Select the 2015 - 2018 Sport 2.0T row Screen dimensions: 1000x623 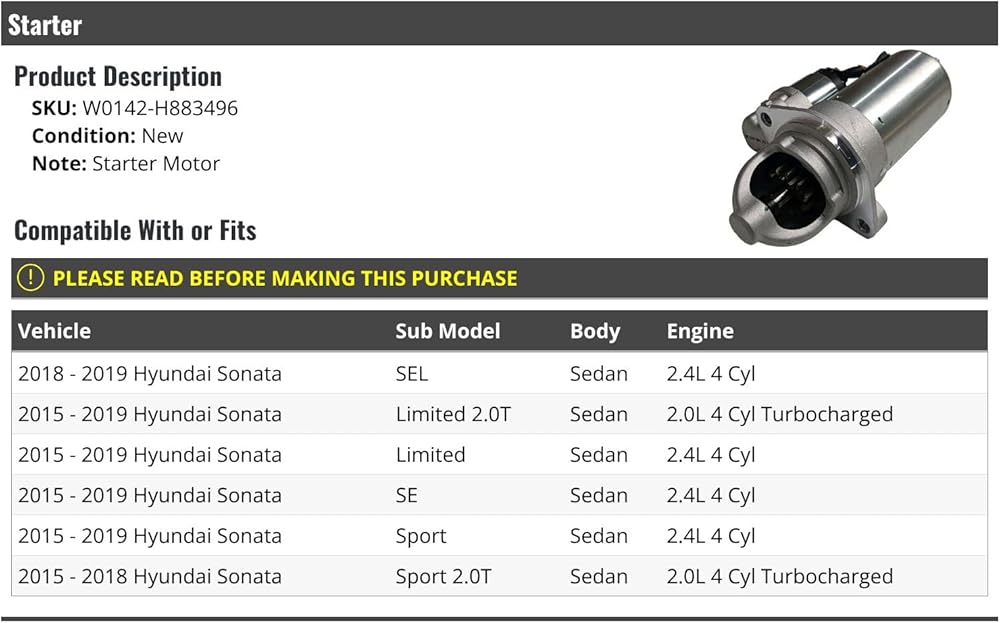(x=499, y=576)
